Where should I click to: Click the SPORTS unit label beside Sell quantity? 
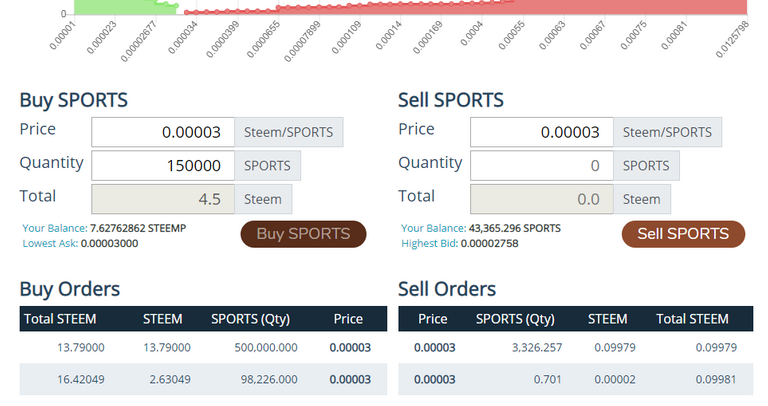646,166
